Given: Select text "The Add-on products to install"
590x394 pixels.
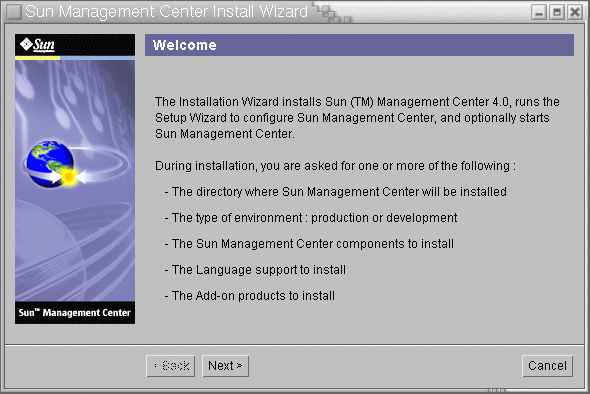Looking at the screenshot, I should click(253, 296).
